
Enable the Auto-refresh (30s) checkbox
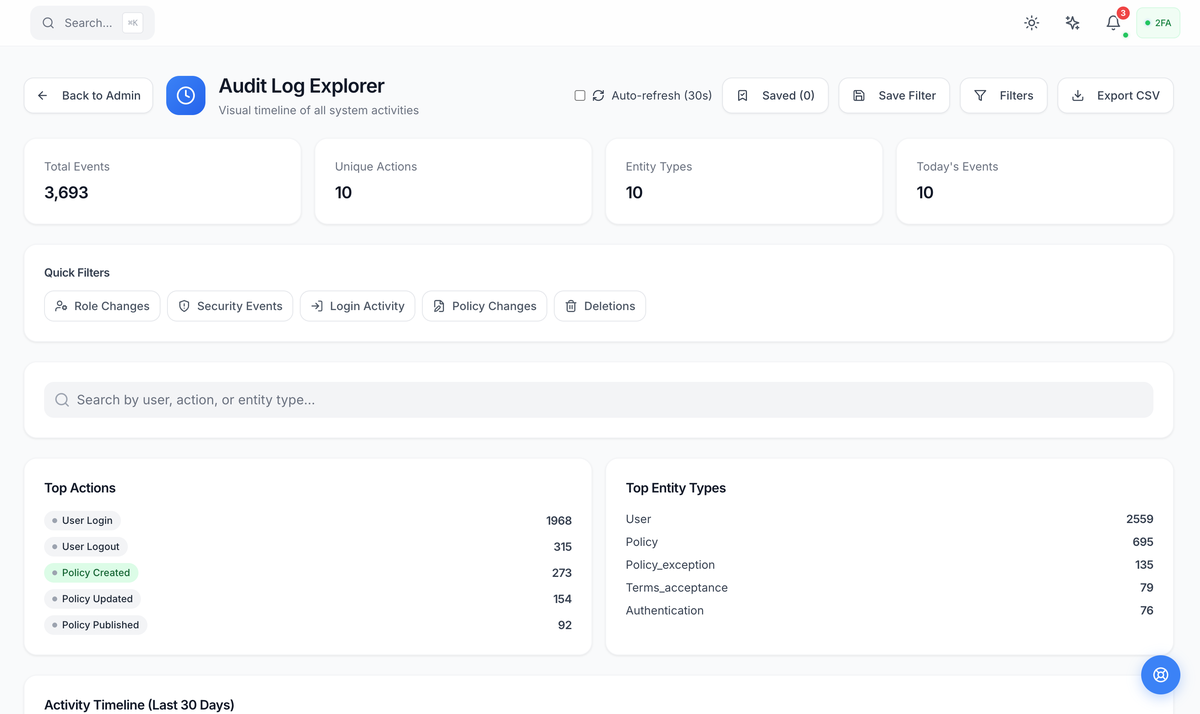[580, 95]
